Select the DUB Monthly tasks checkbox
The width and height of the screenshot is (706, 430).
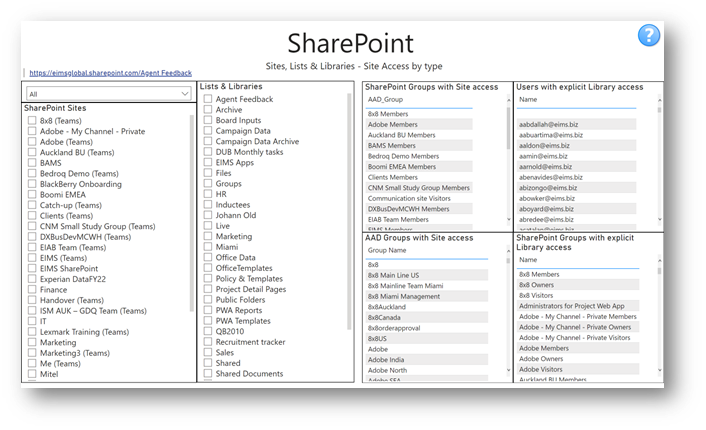[208, 152]
